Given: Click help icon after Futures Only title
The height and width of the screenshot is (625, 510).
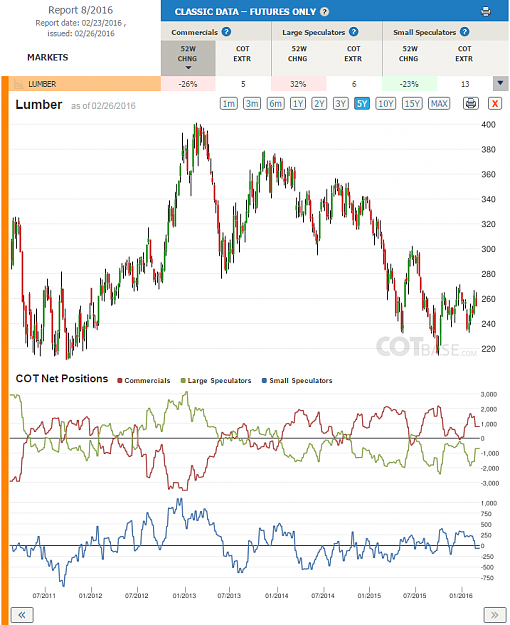Looking at the screenshot, I should click(325, 12).
